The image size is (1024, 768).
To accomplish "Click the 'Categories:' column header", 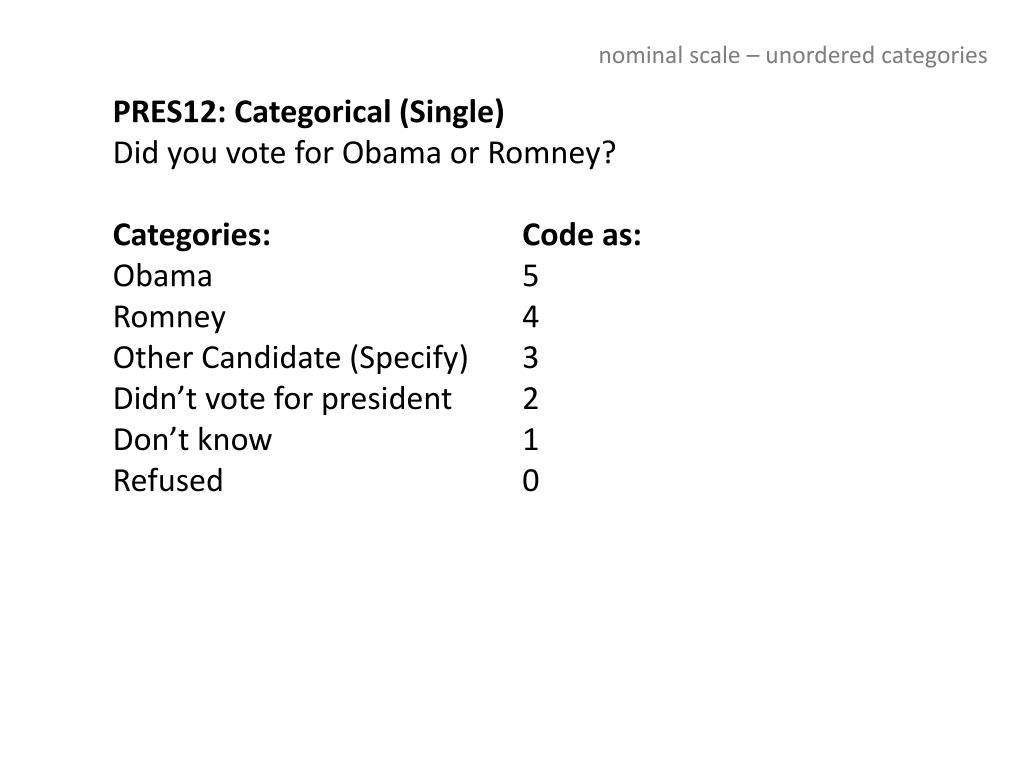I will pos(191,234).
